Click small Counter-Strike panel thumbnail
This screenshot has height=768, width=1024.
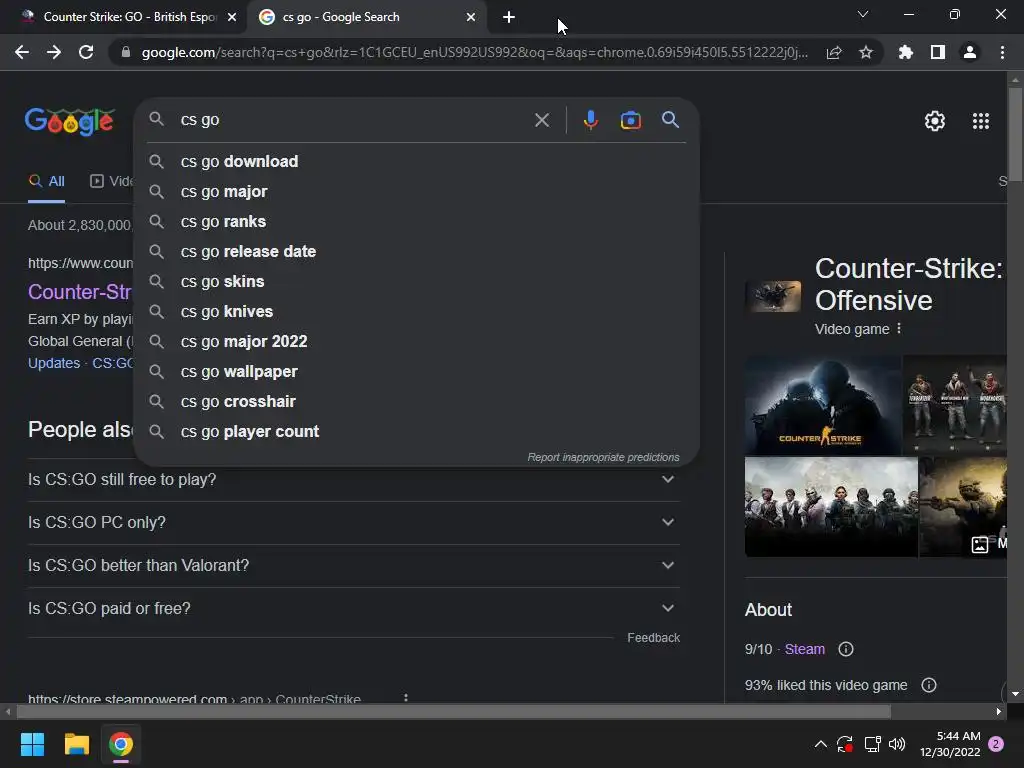(x=773, y=296)
